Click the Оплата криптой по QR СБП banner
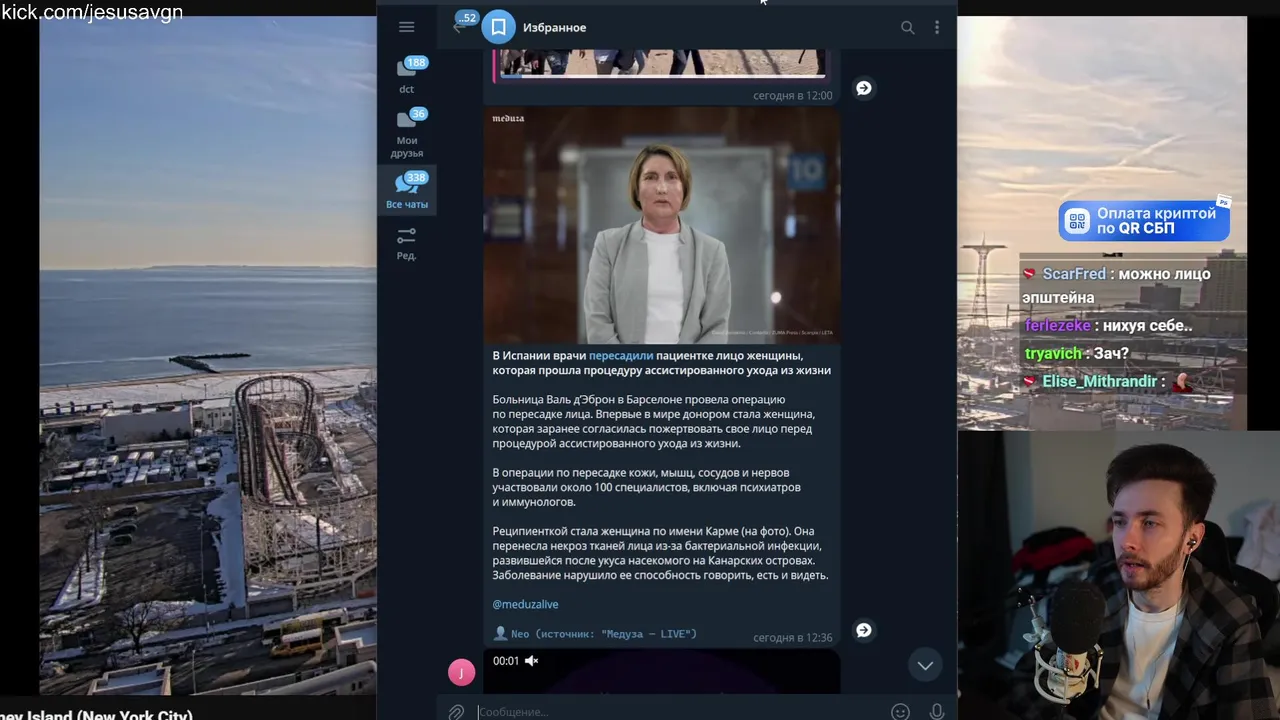 (1144, 221)
